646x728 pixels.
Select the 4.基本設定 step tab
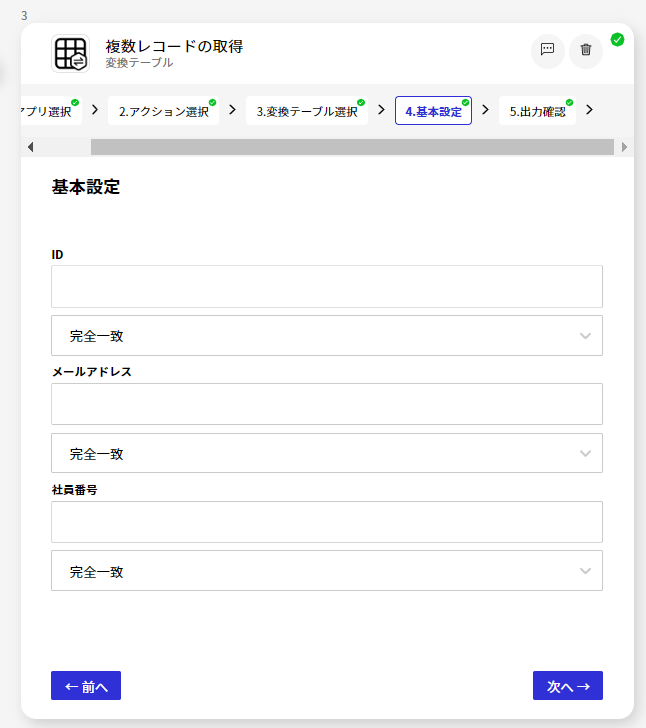[x=433, y=111]
